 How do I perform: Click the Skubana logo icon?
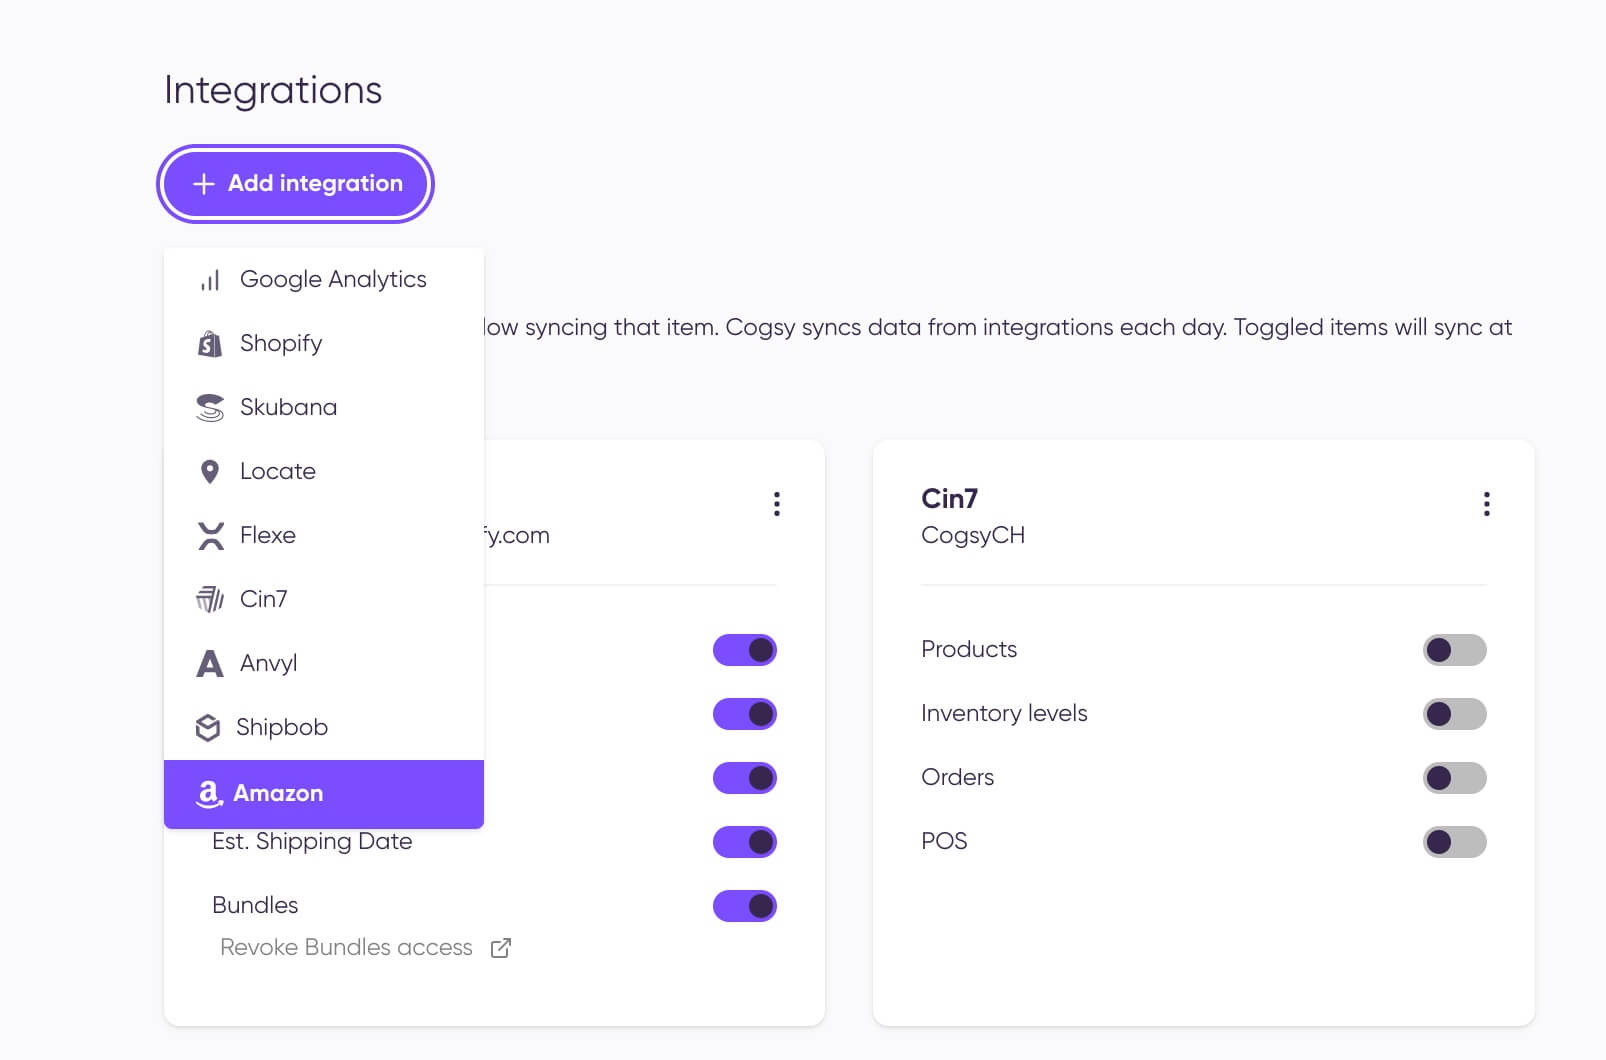click(210, 408)
